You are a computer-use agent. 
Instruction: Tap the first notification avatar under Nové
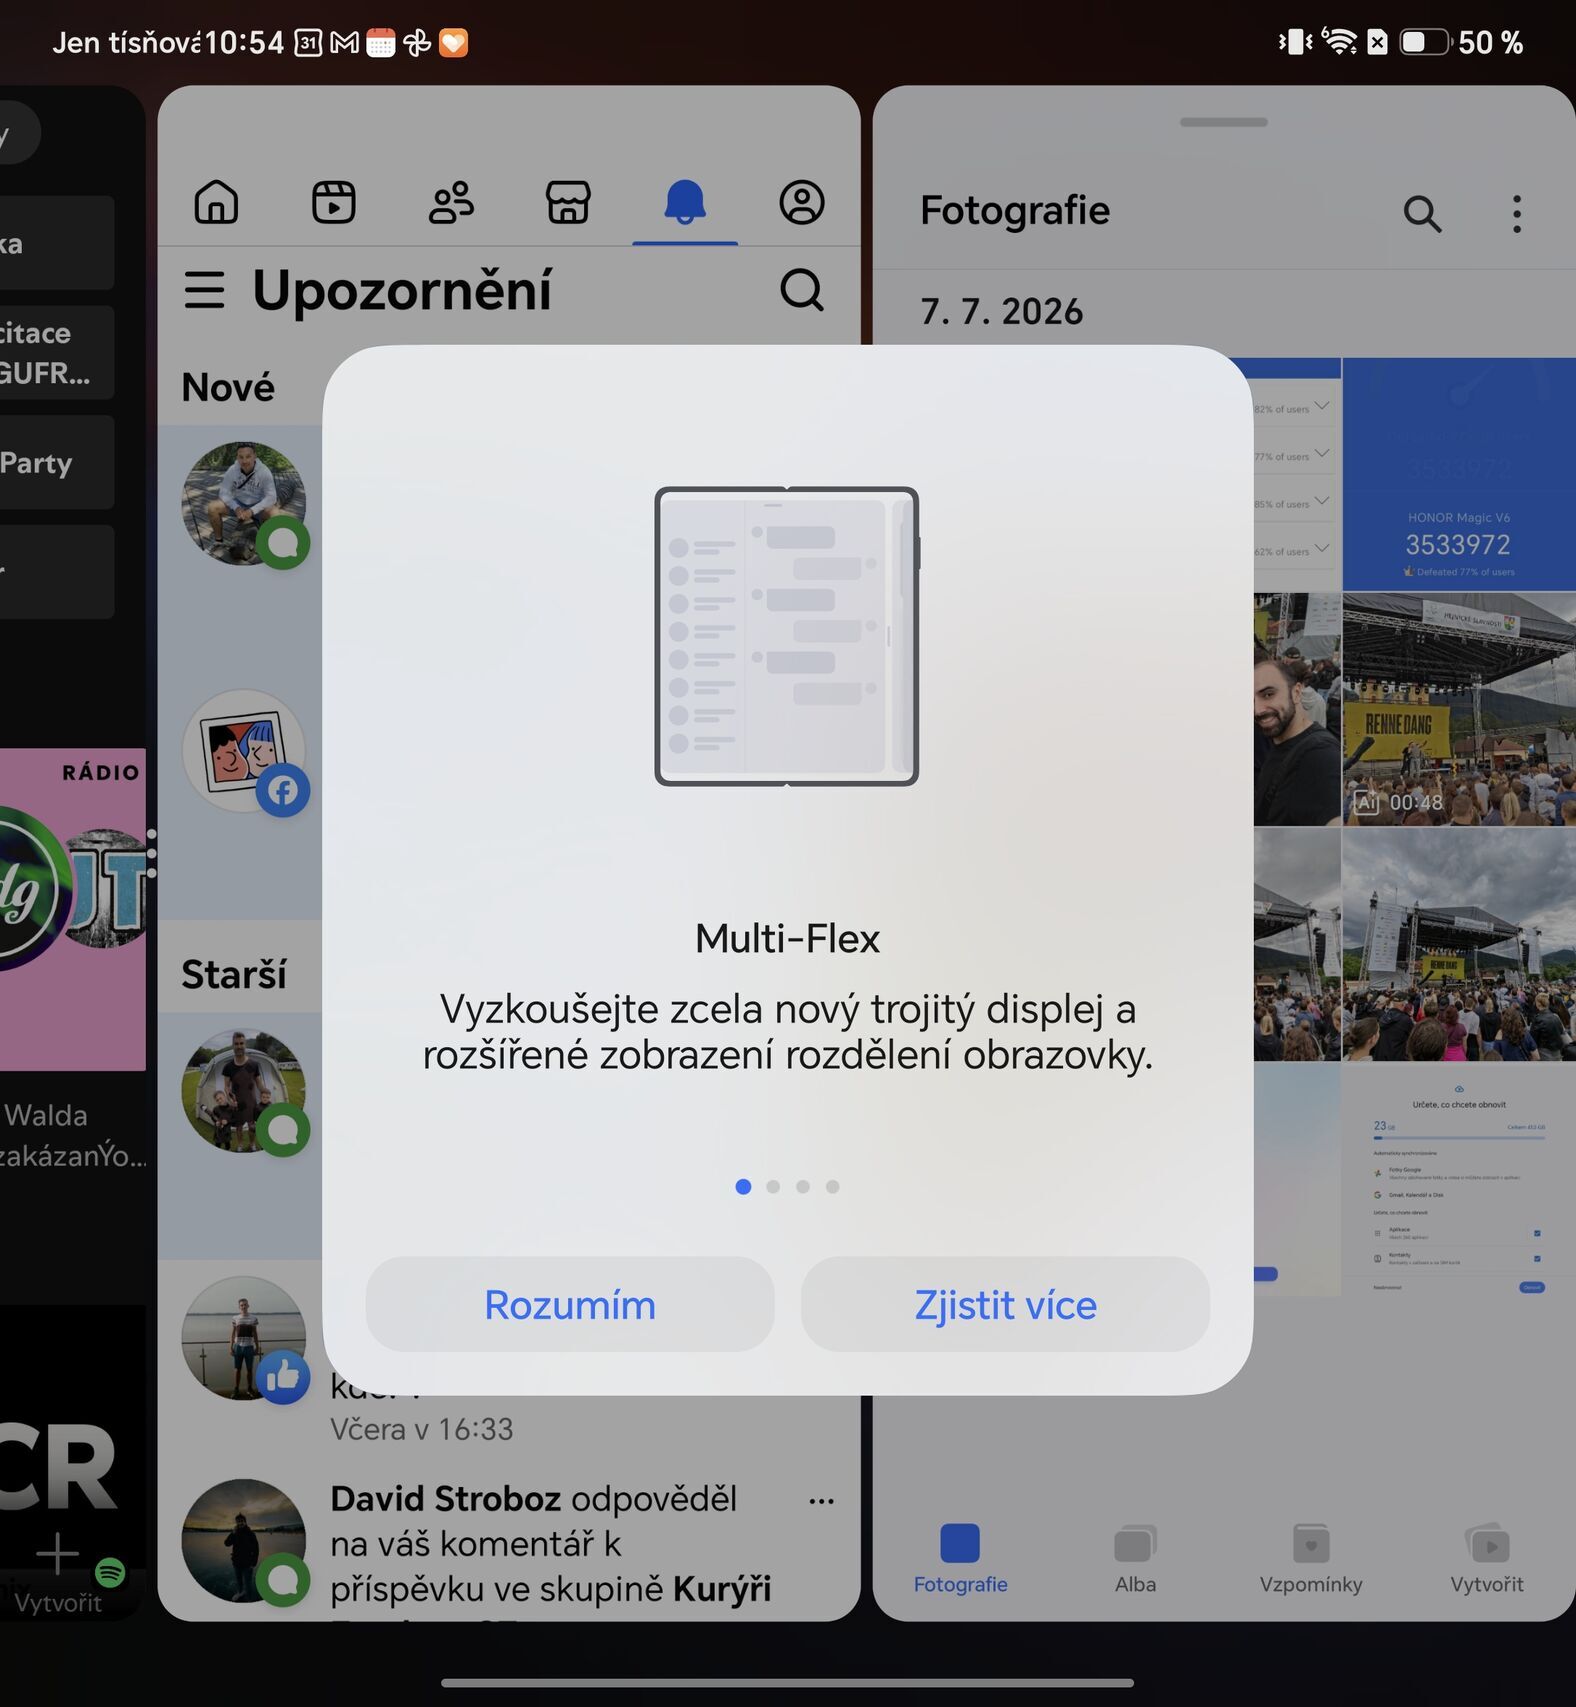[243, 503]
